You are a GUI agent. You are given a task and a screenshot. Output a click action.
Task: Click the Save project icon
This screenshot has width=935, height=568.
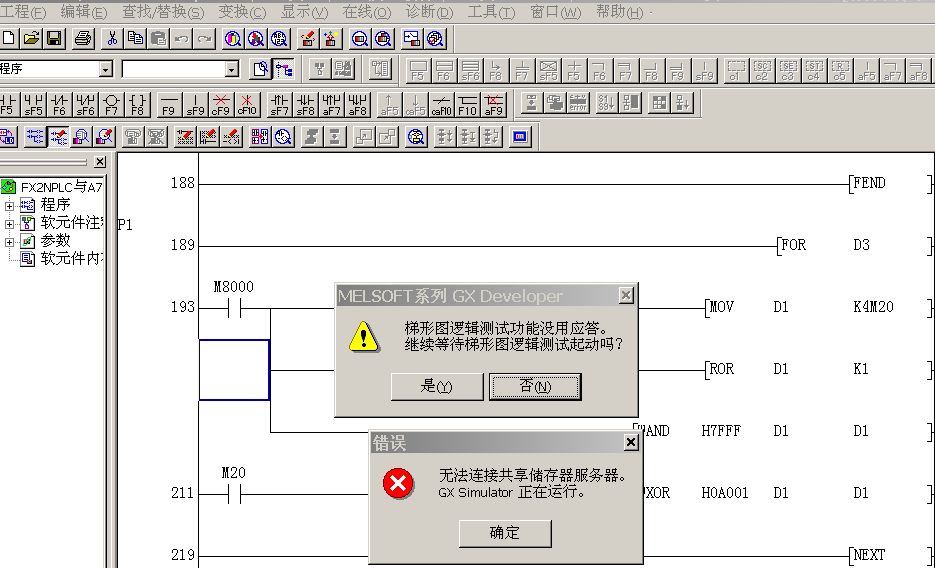click(x=54, y=39)
